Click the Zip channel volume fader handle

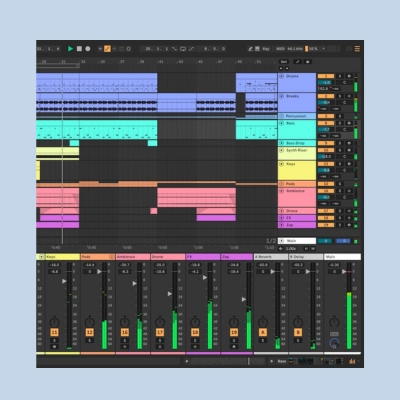click(244, 299)
